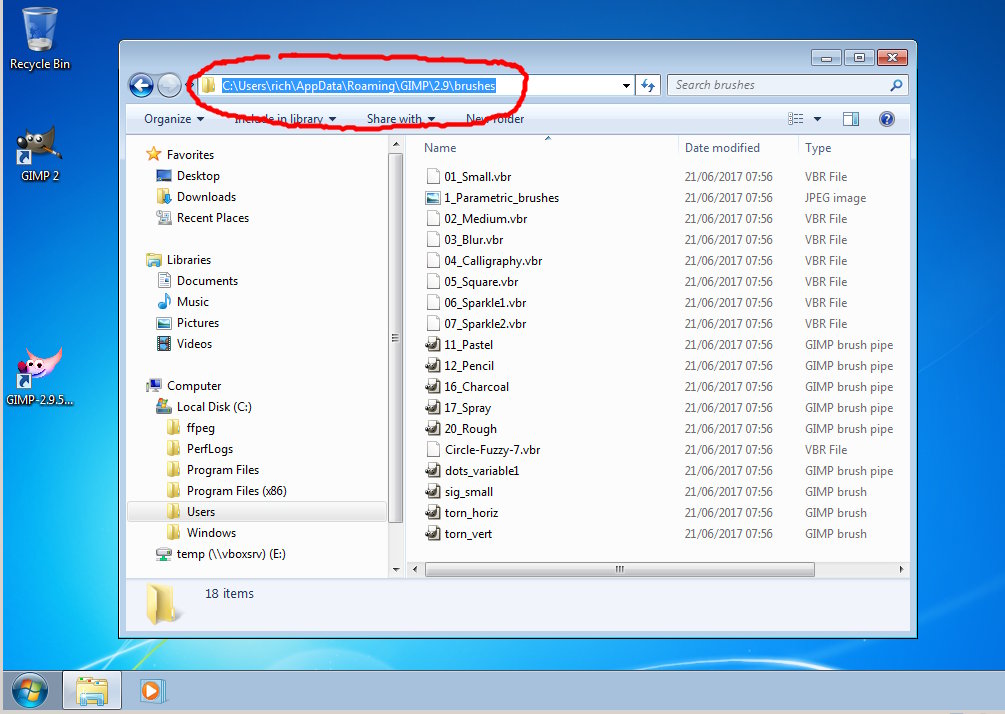The image size is (1005, 714).
Task: Show the preview pane
Action: 851,119
